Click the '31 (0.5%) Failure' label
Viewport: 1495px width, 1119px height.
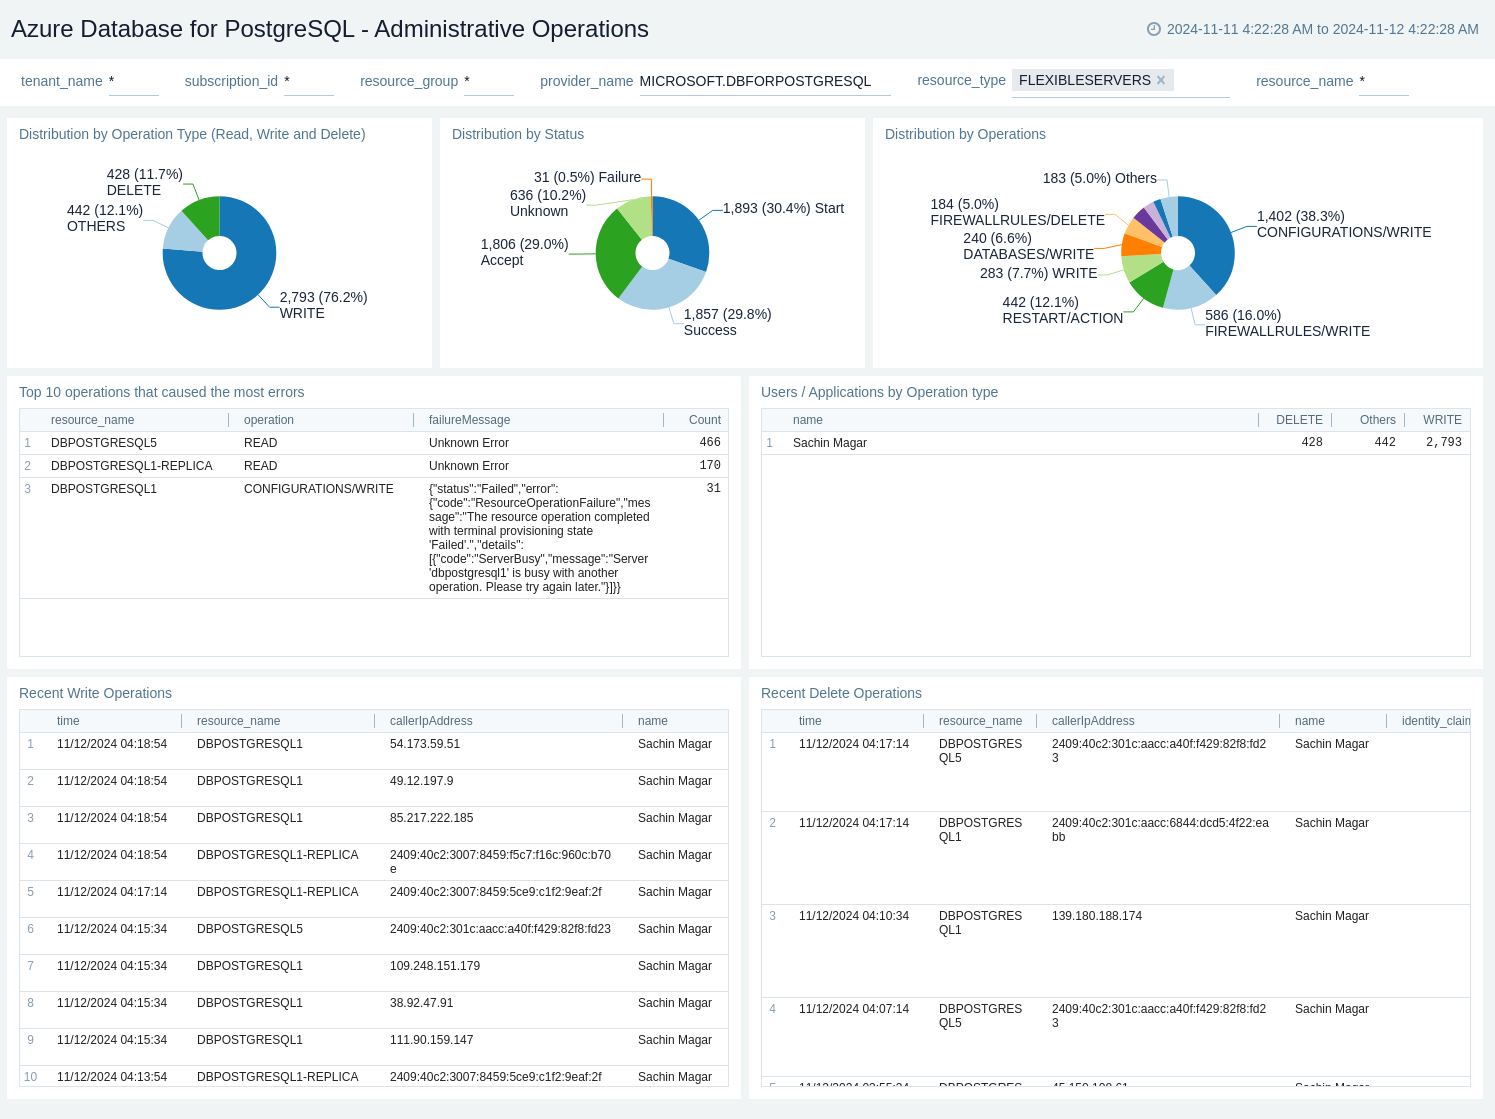[587, 177]
